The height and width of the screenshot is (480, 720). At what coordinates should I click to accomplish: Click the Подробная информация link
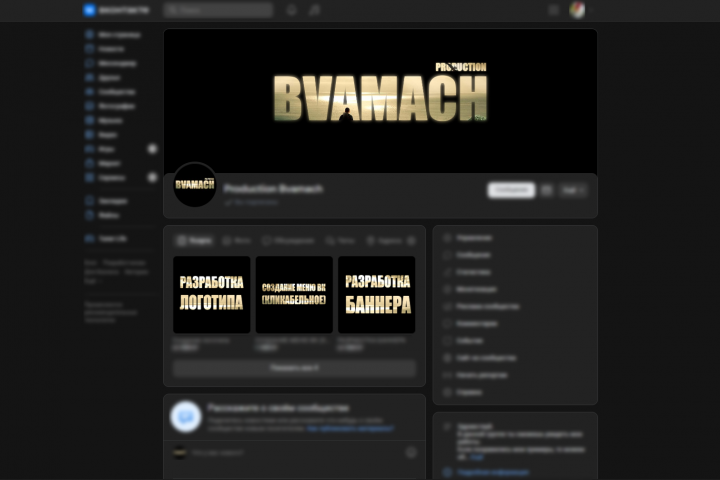click(493, 472)
